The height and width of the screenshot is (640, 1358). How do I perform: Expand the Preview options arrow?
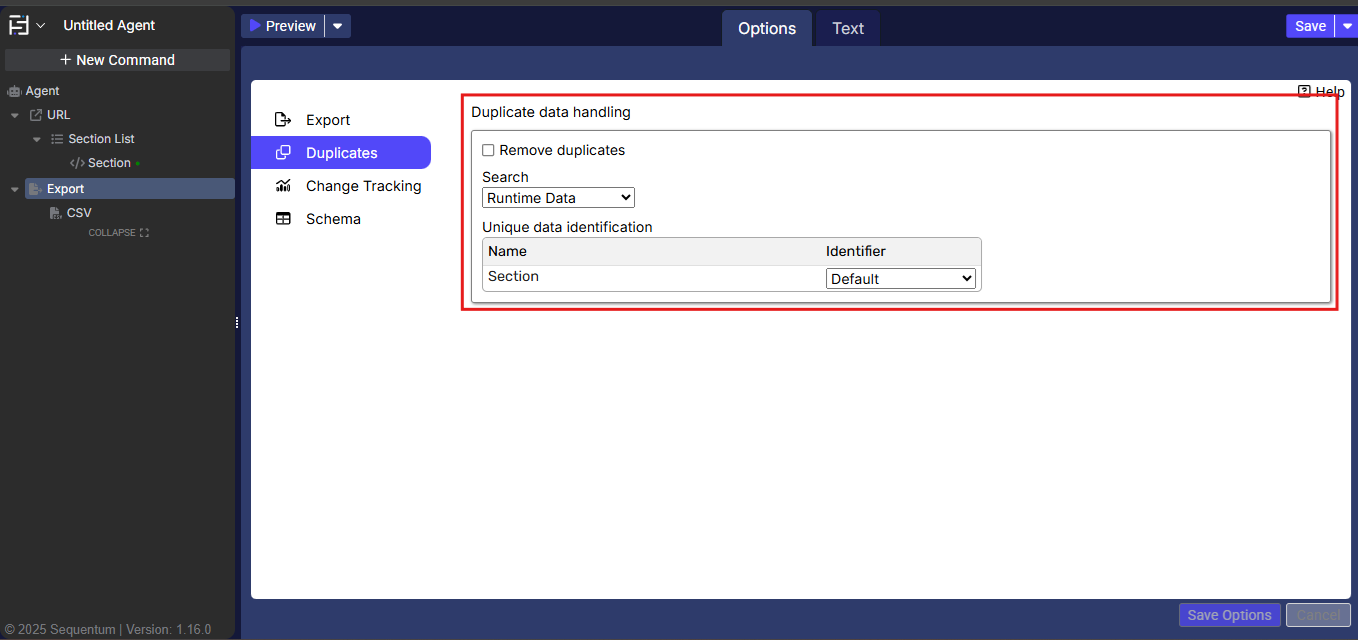tap(338, 26)
